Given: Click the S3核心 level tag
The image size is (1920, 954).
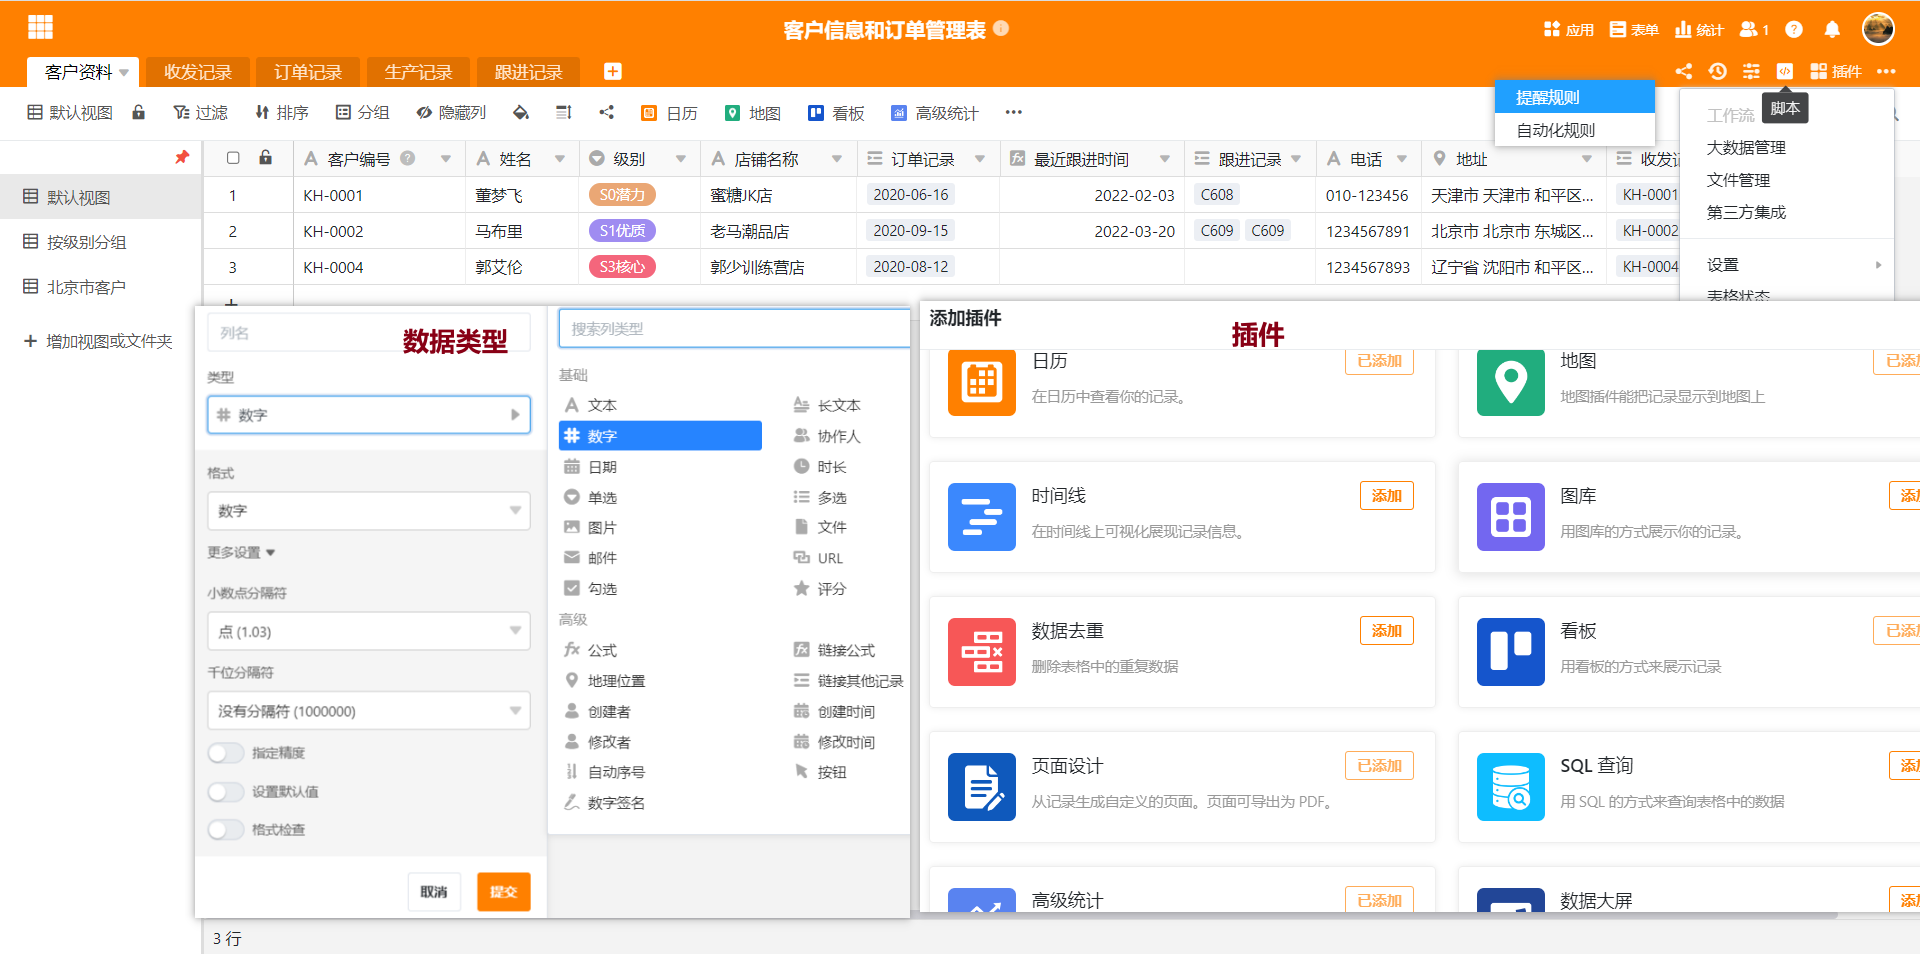Looking at the screenshot, I should pyautogui.click(x=622, y=266).
